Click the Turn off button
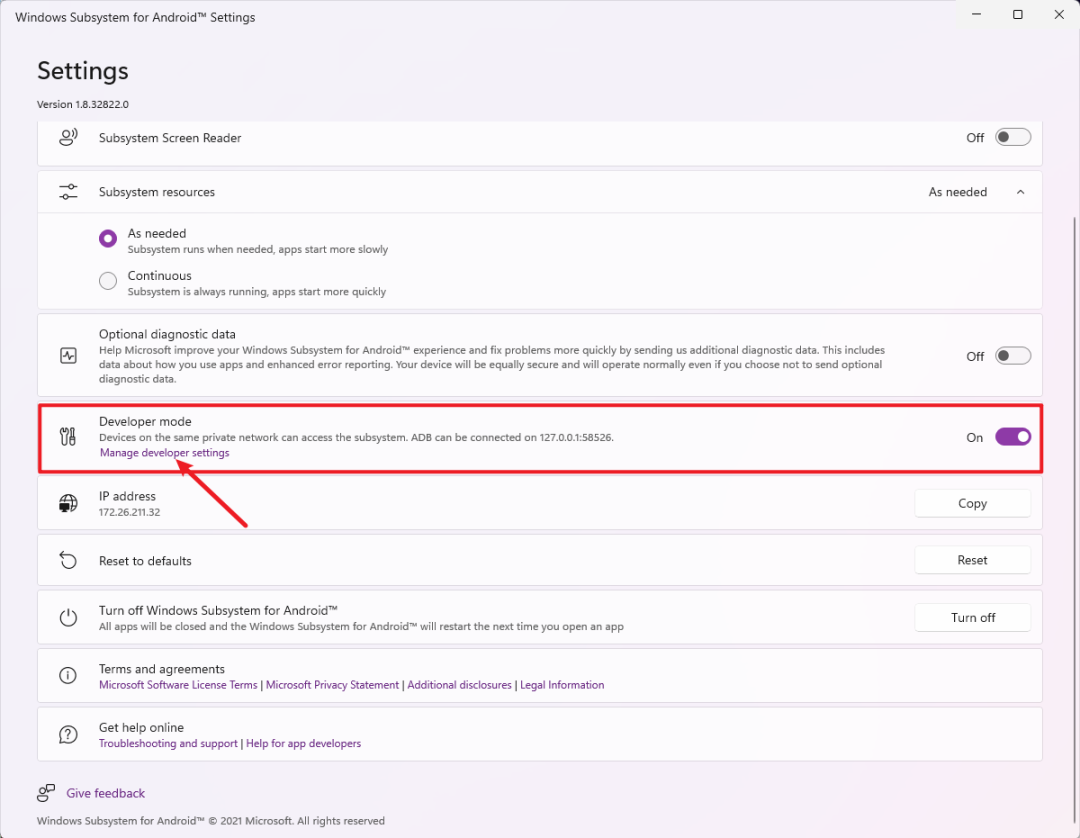Screen dimensions: 1080x838 click(972, 618)
